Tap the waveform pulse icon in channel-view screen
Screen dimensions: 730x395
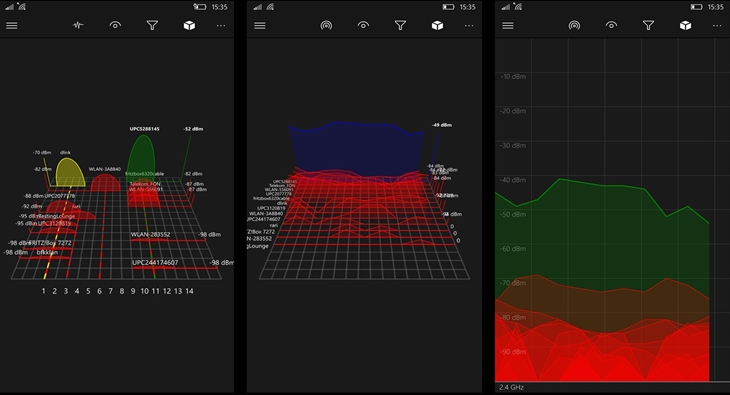tap(78, 25)
